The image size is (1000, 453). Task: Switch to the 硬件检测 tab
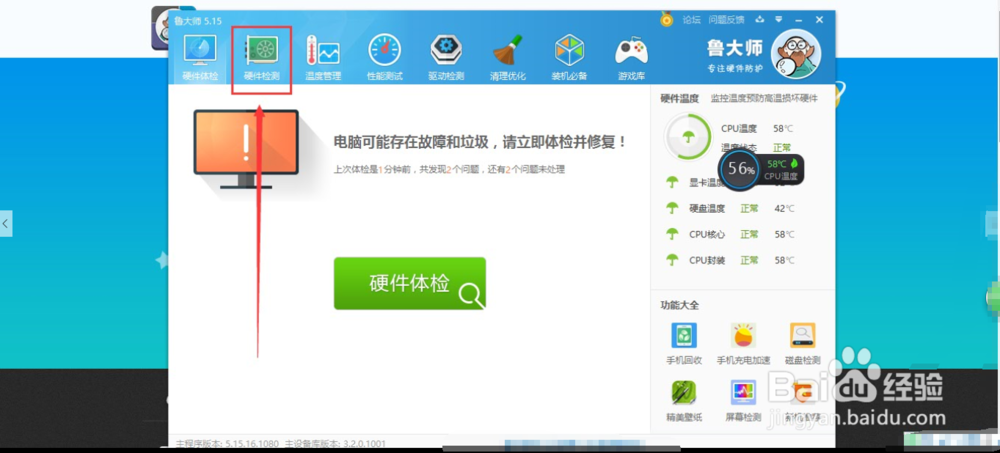(x=261, y=57)
